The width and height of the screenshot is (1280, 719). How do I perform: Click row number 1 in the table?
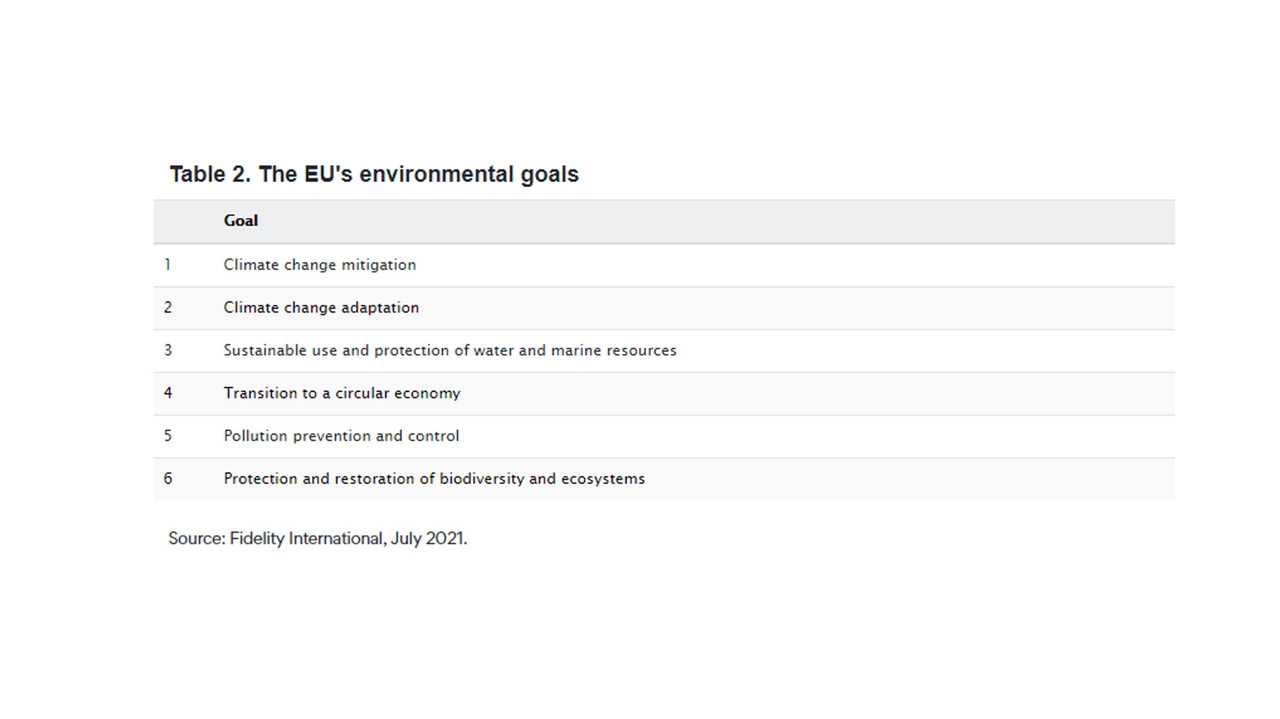[168, 265]
